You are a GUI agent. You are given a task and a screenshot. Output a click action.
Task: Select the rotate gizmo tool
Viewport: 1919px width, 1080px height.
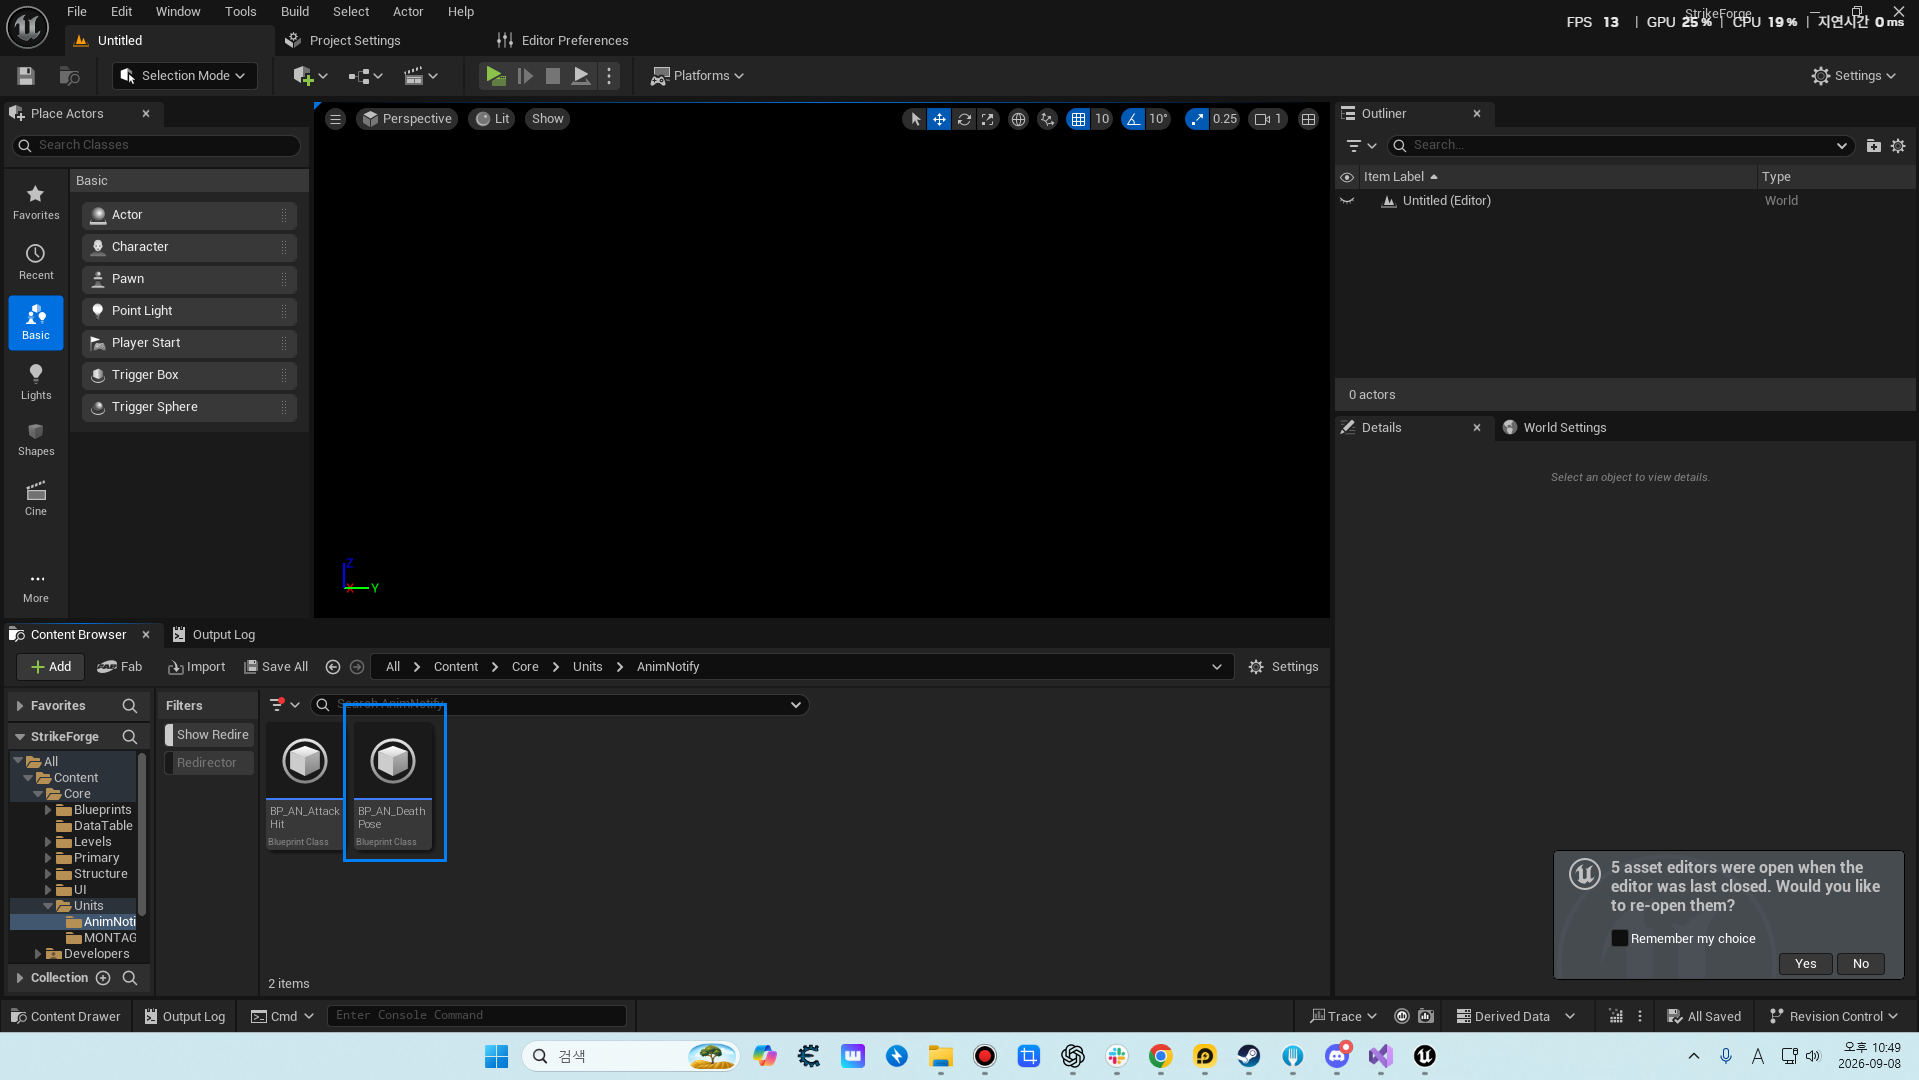[x=964, y=119]
